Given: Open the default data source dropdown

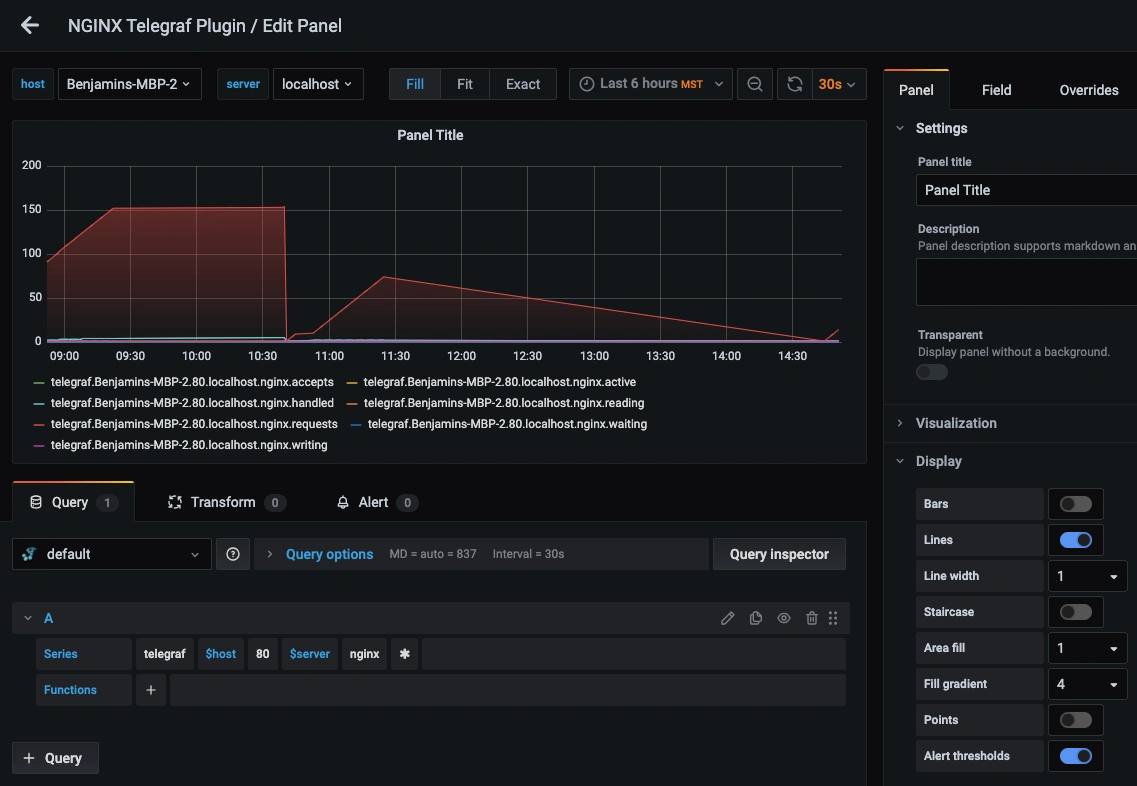Looking at the screenshot, I should point(112,554).
